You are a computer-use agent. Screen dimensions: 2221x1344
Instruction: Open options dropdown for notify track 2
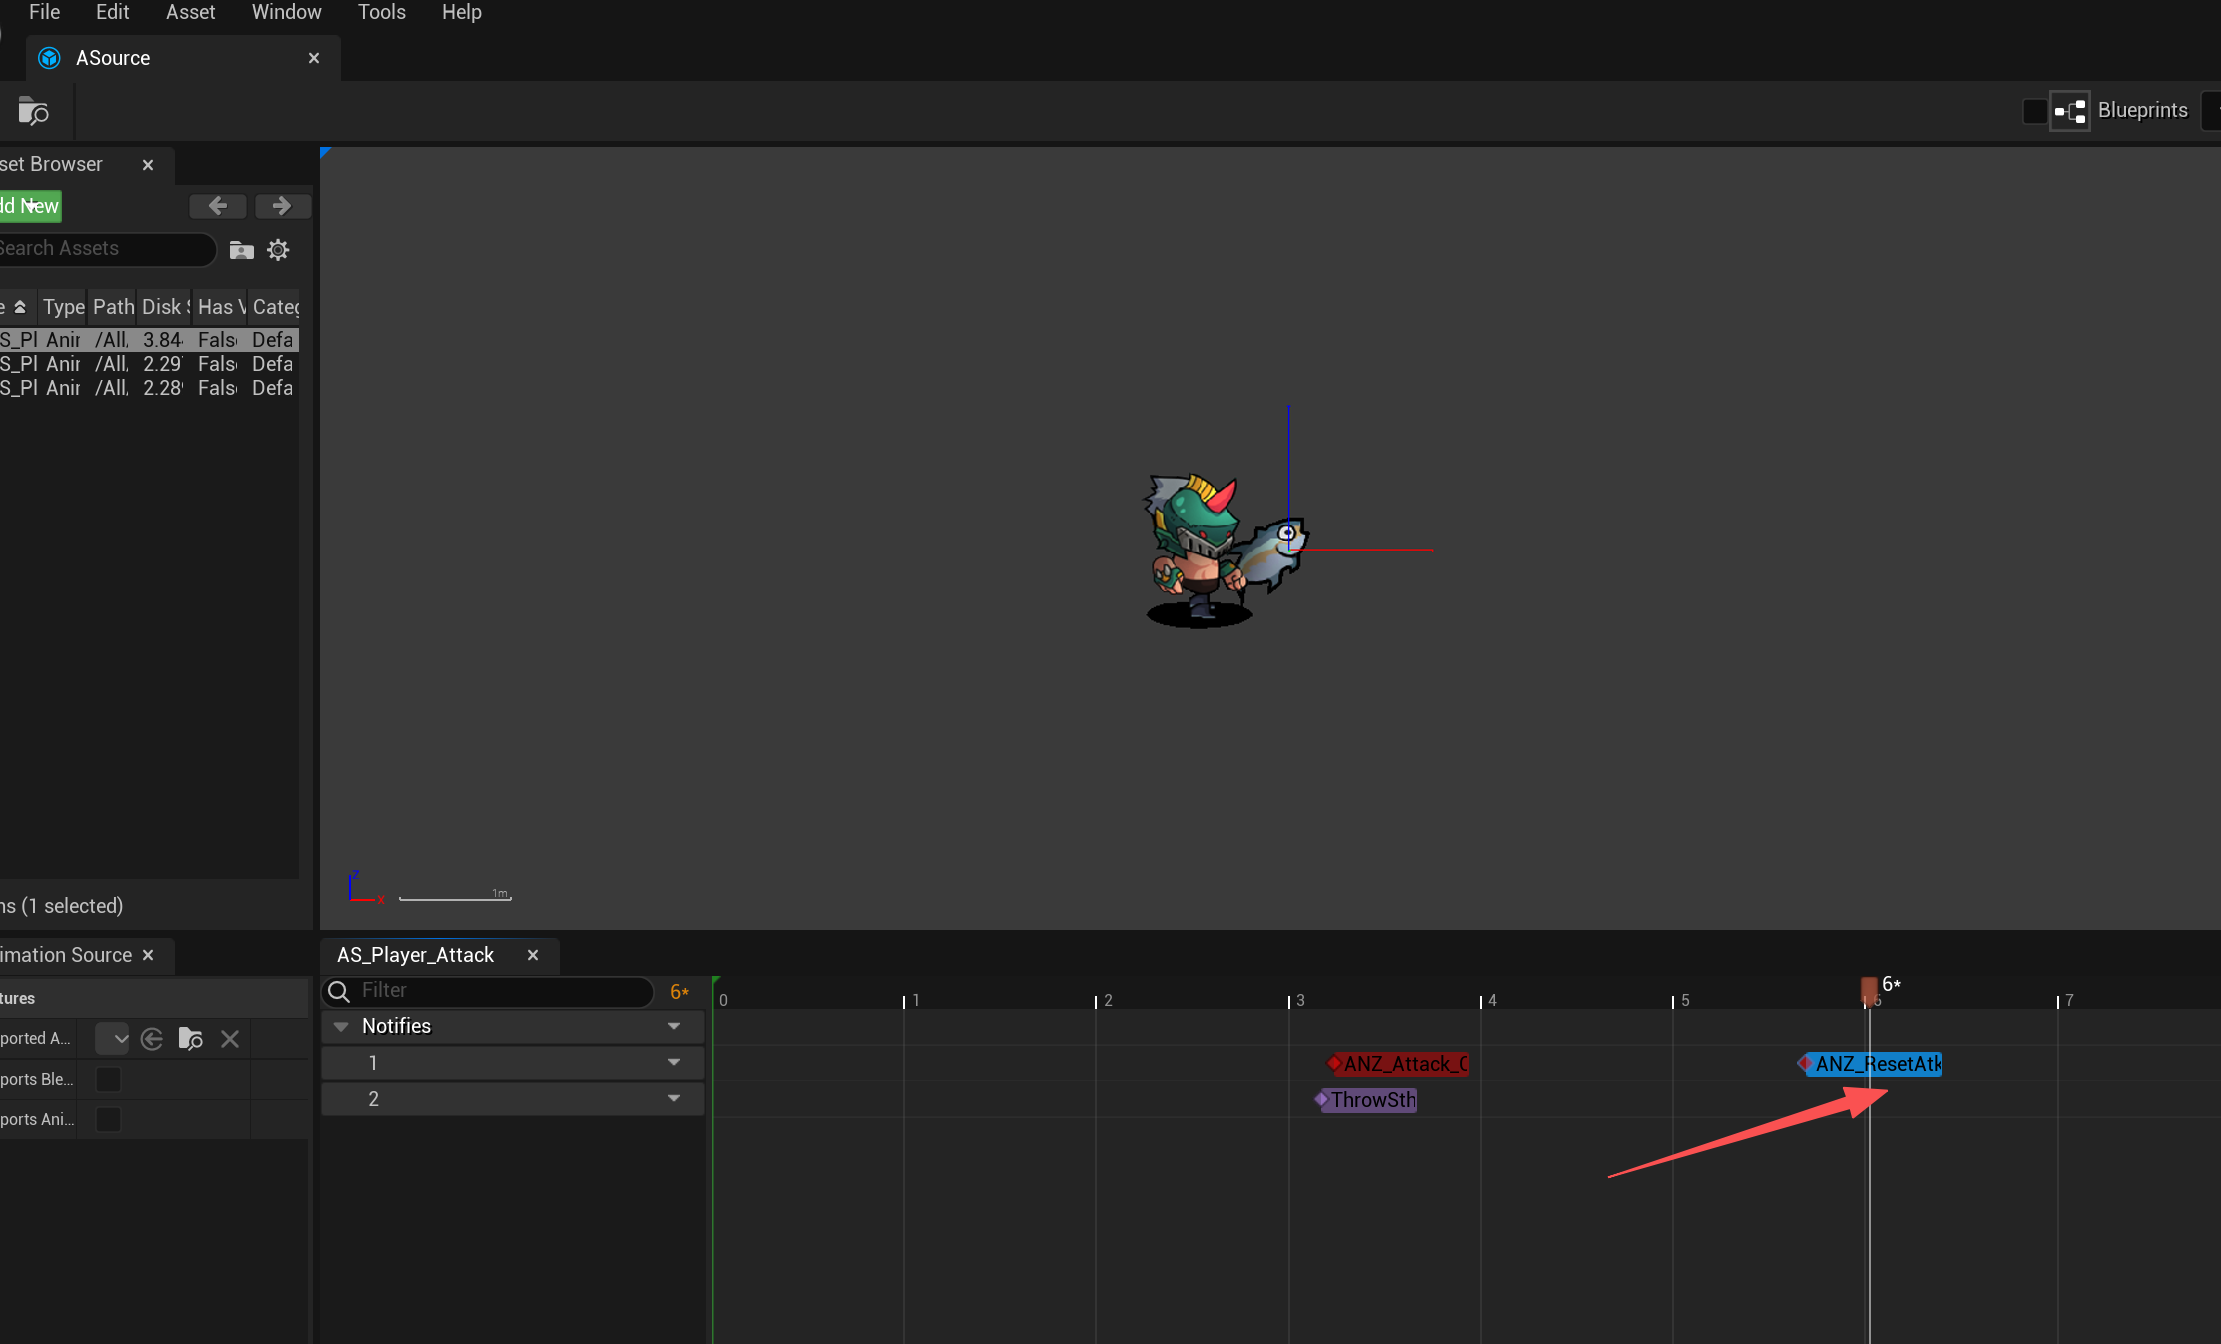click(x=674, y=1099)
